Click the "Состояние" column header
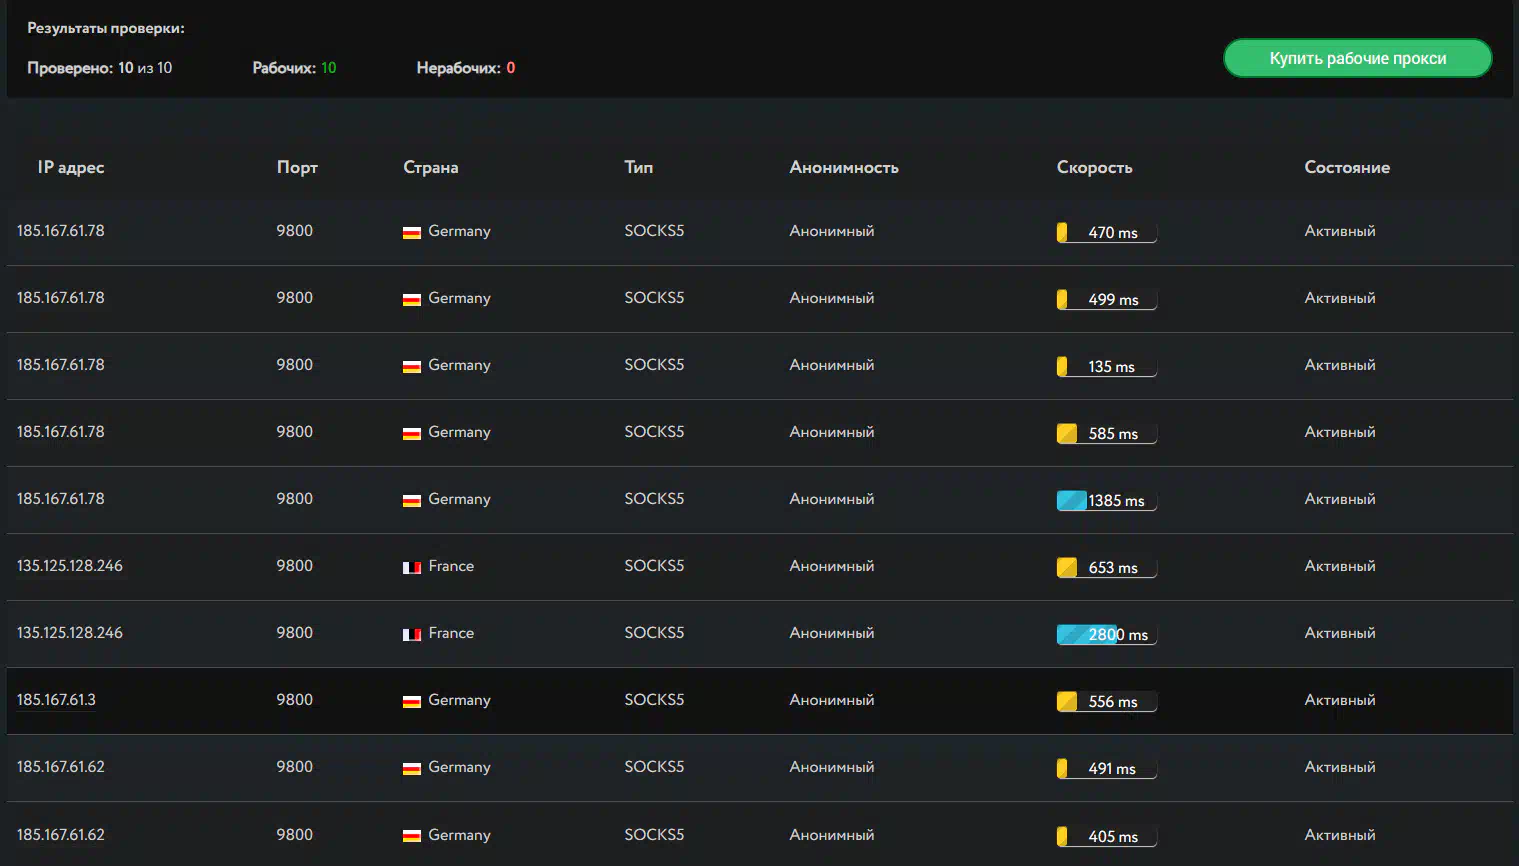This screenshot has height=866, width=1519. pos(1347,167)
